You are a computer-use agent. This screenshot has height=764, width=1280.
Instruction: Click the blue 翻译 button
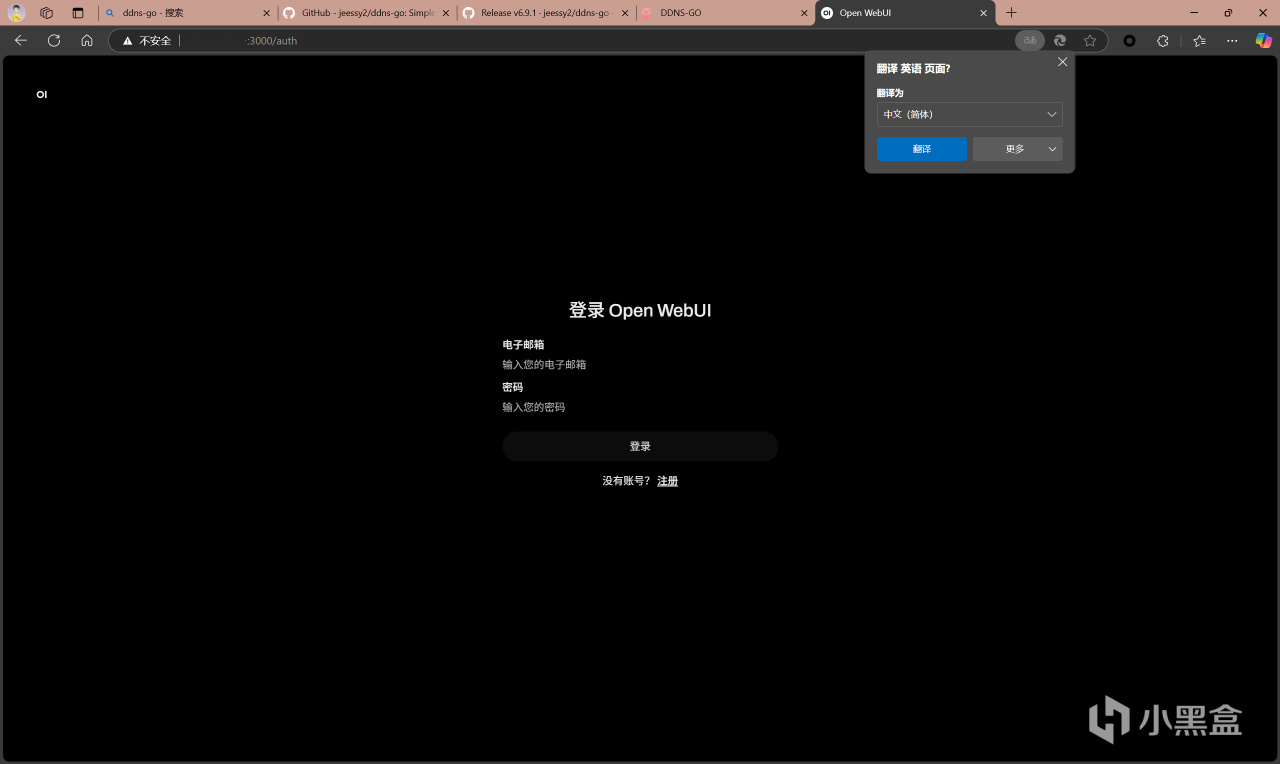click(922, 149)
